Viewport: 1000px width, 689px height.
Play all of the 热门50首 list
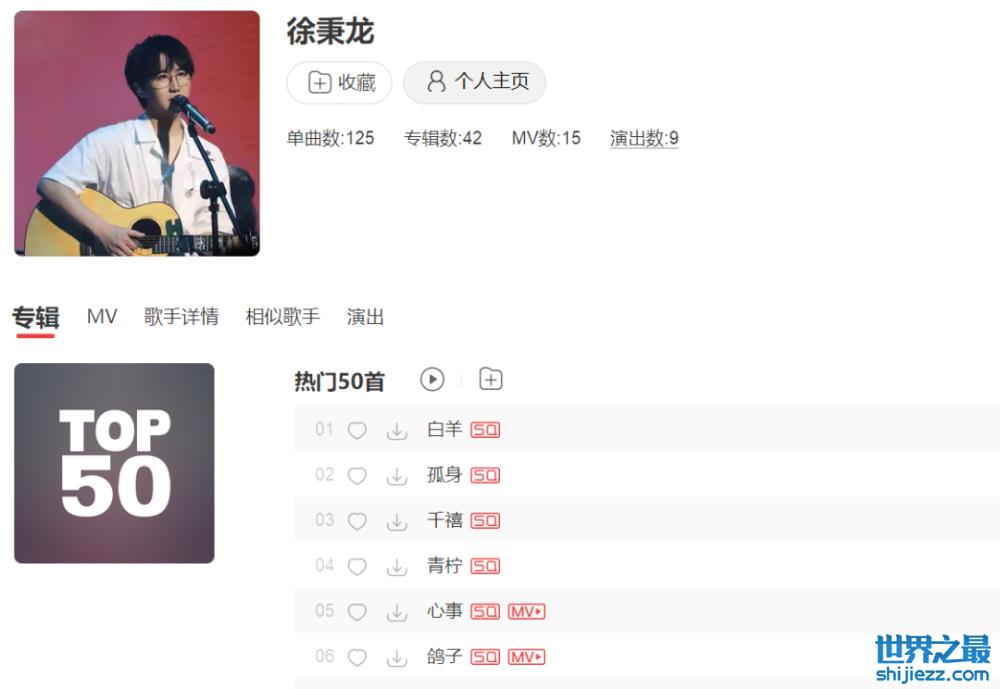(x=432, y=380)
